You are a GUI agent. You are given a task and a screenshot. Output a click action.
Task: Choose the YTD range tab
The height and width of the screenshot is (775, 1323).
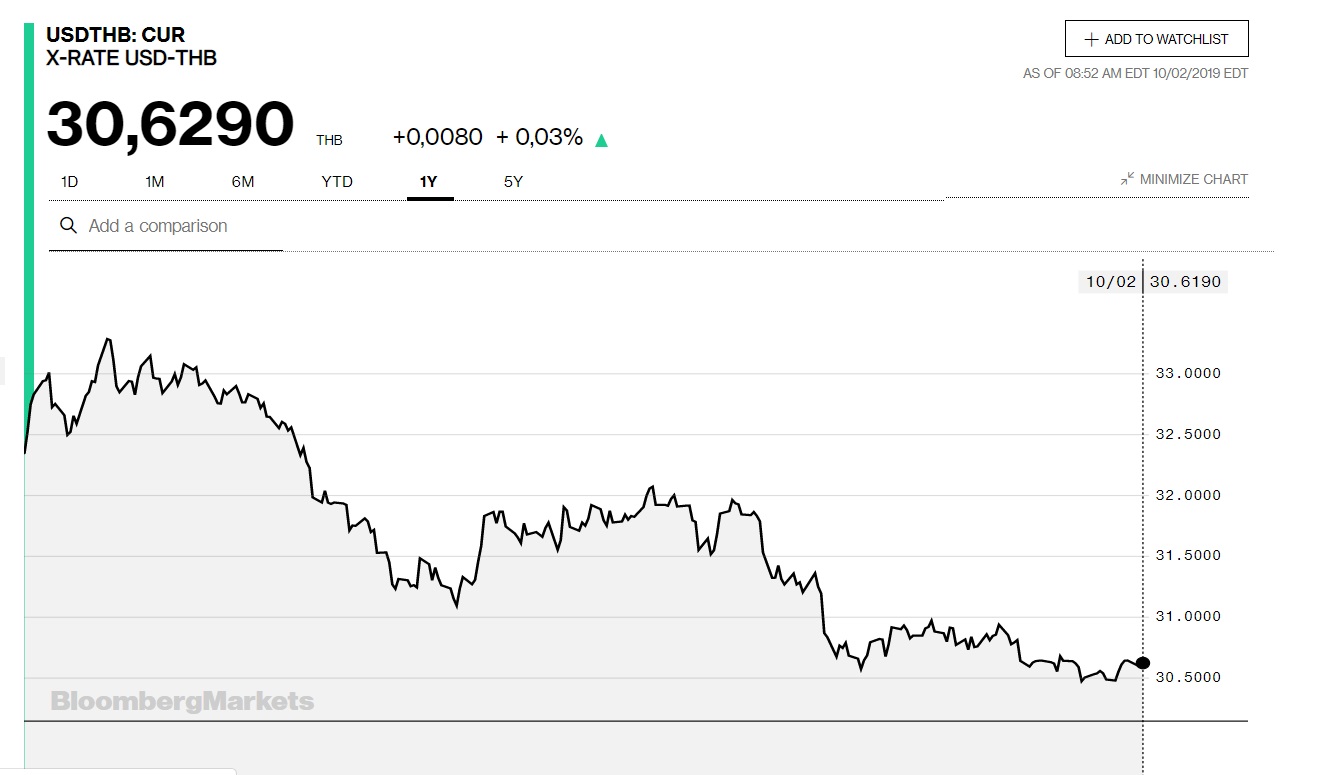coord(337,182)
